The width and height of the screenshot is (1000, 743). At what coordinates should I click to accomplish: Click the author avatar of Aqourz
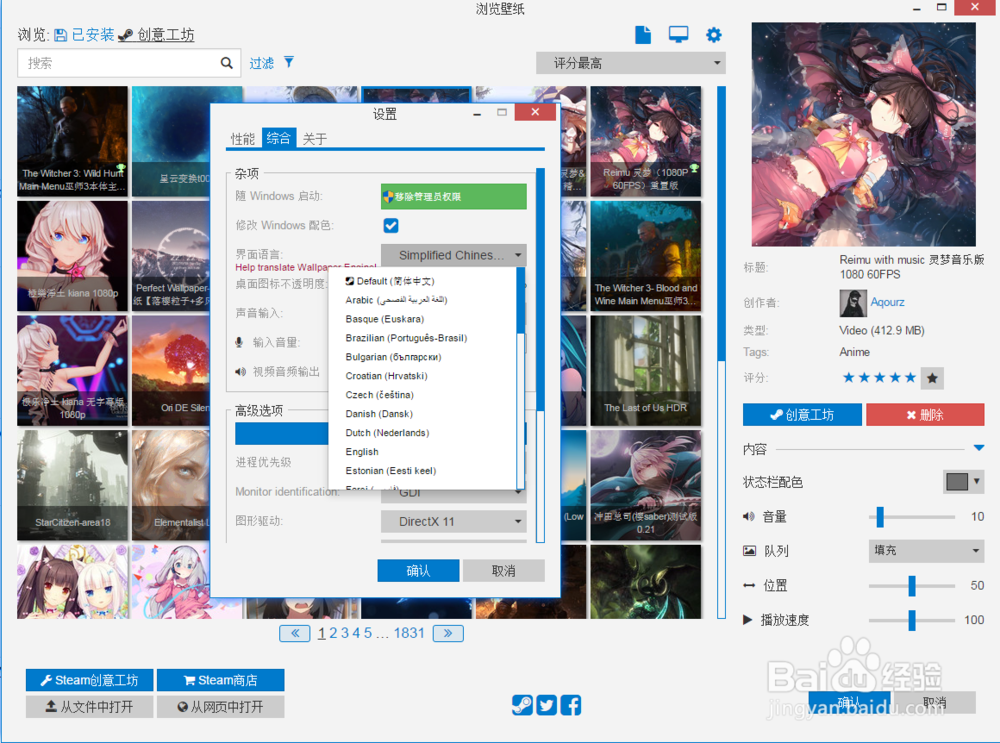click(x=853, y=303)
